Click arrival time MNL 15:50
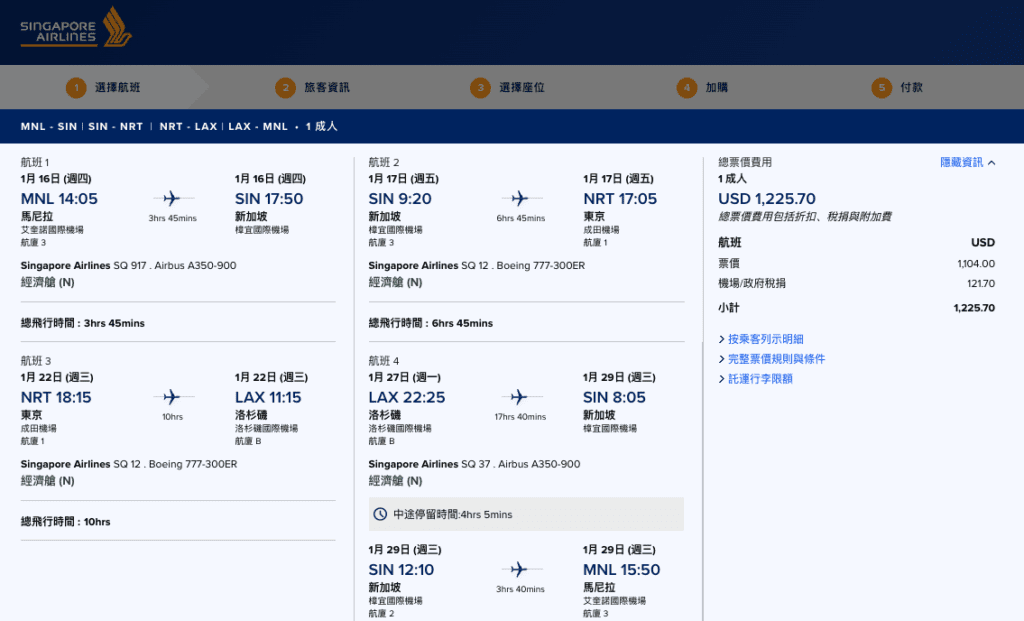 (x=621, y=569)
